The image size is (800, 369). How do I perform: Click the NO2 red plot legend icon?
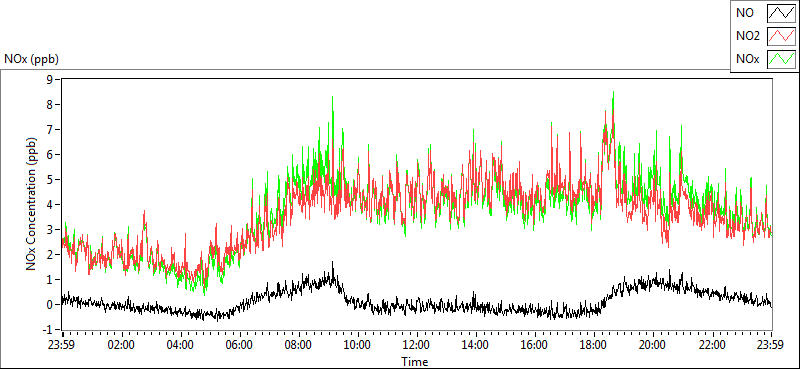tap(782, 36)
